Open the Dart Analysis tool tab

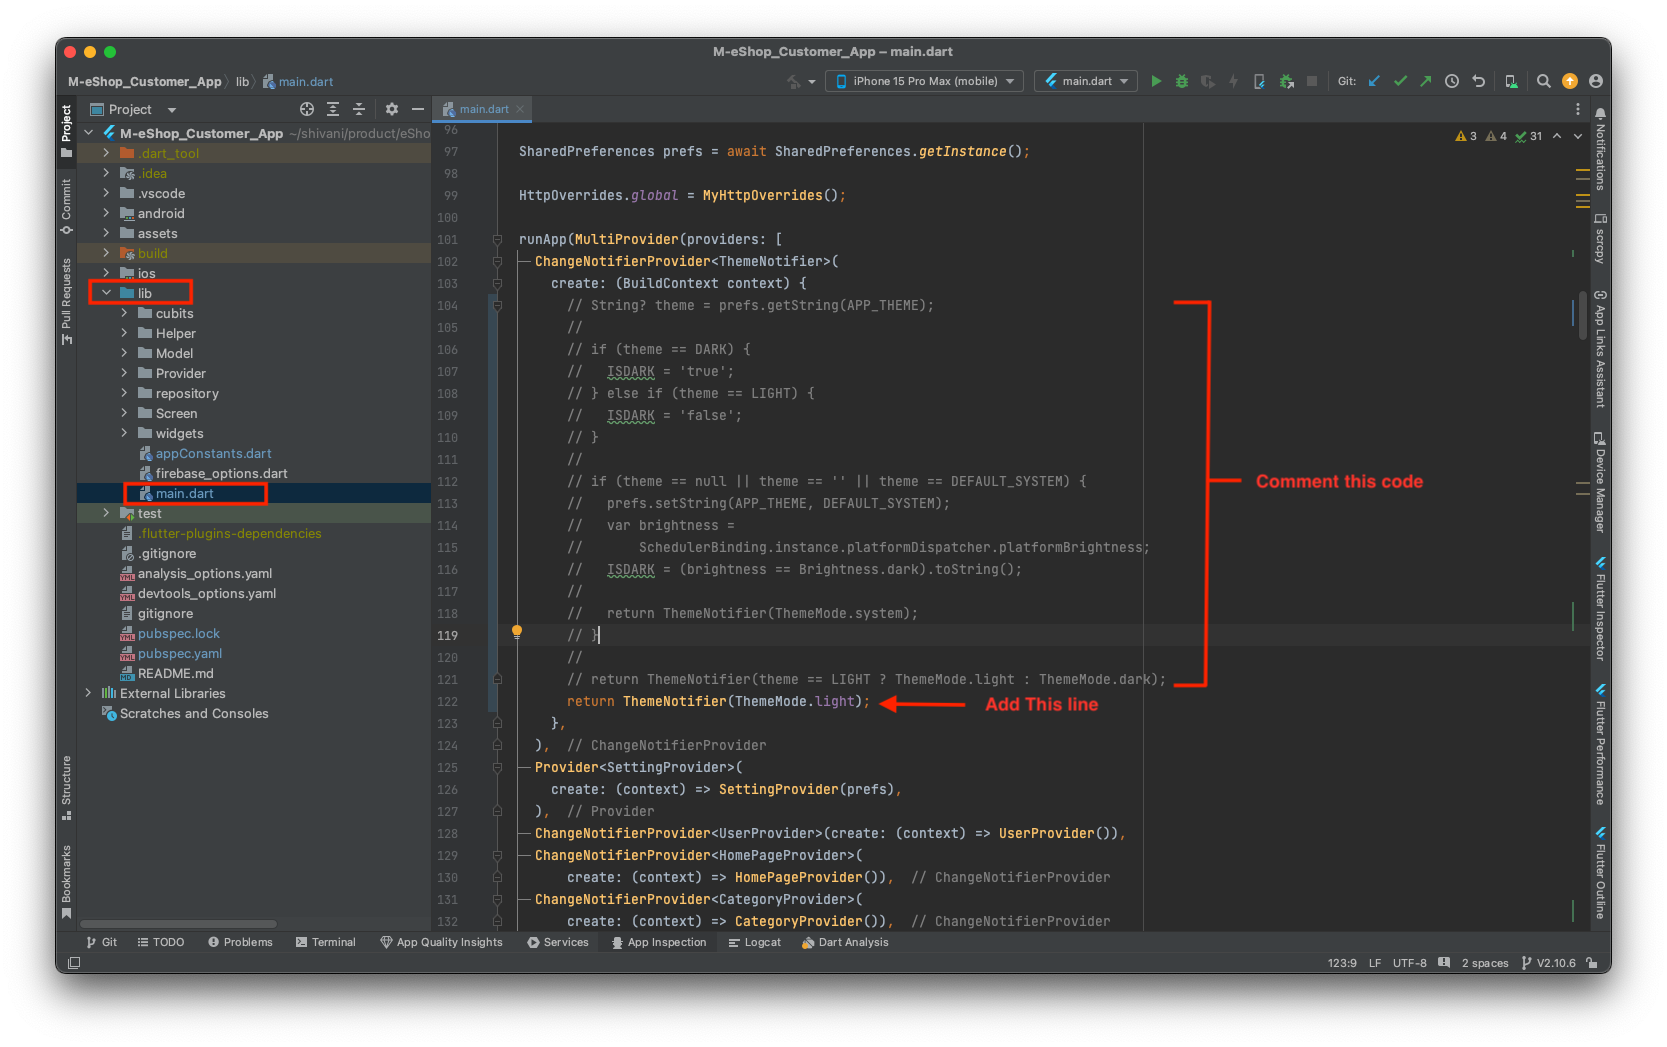pos(844,942)
